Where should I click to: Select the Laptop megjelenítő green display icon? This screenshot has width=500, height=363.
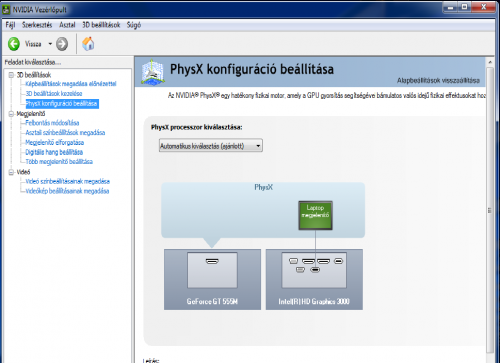(x=315, y=215)
